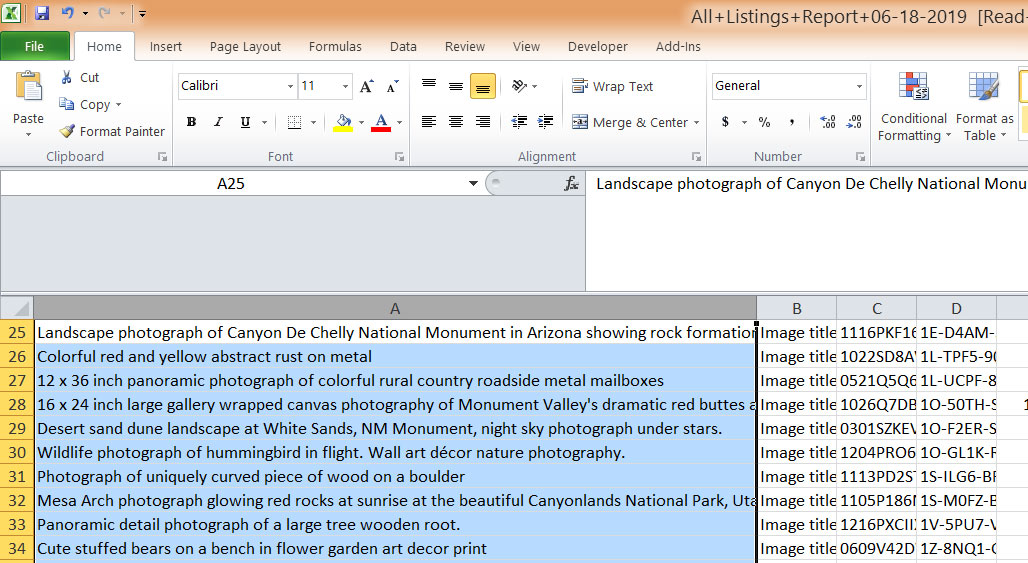Switch to the Page Layout tab

(x=245, y=47)
